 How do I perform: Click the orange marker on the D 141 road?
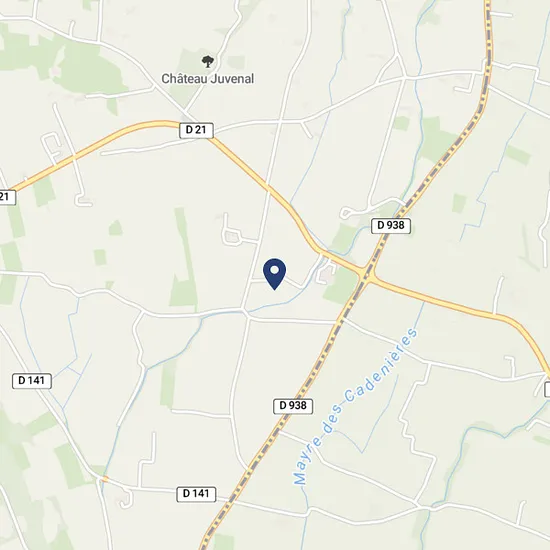point(103,479)
